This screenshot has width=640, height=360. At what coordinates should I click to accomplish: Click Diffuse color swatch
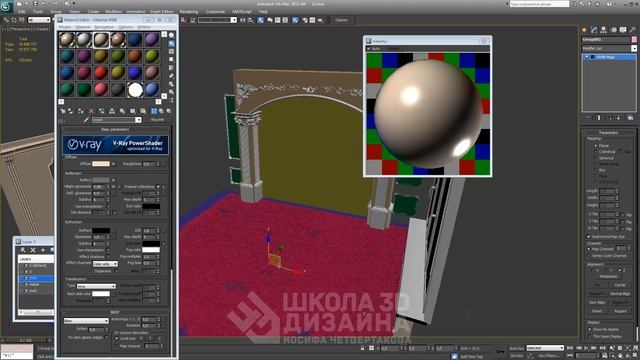(x=101, y=164)
